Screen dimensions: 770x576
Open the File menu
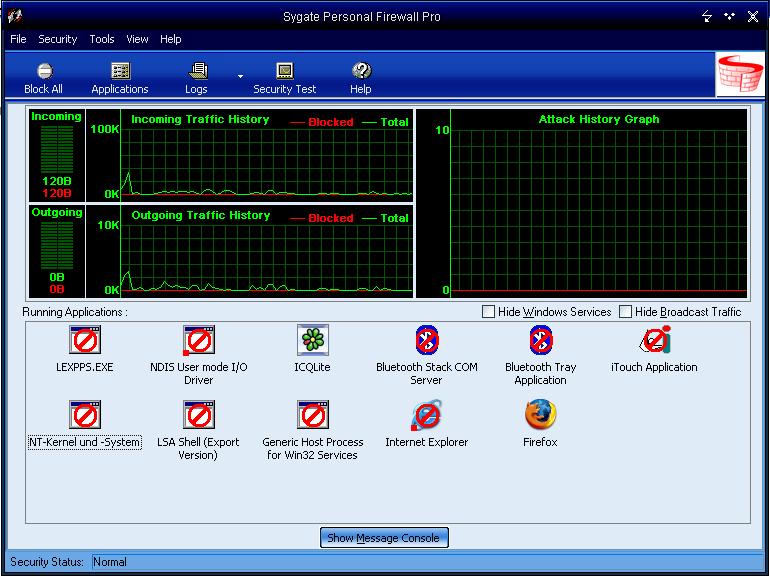click(18, 39)
